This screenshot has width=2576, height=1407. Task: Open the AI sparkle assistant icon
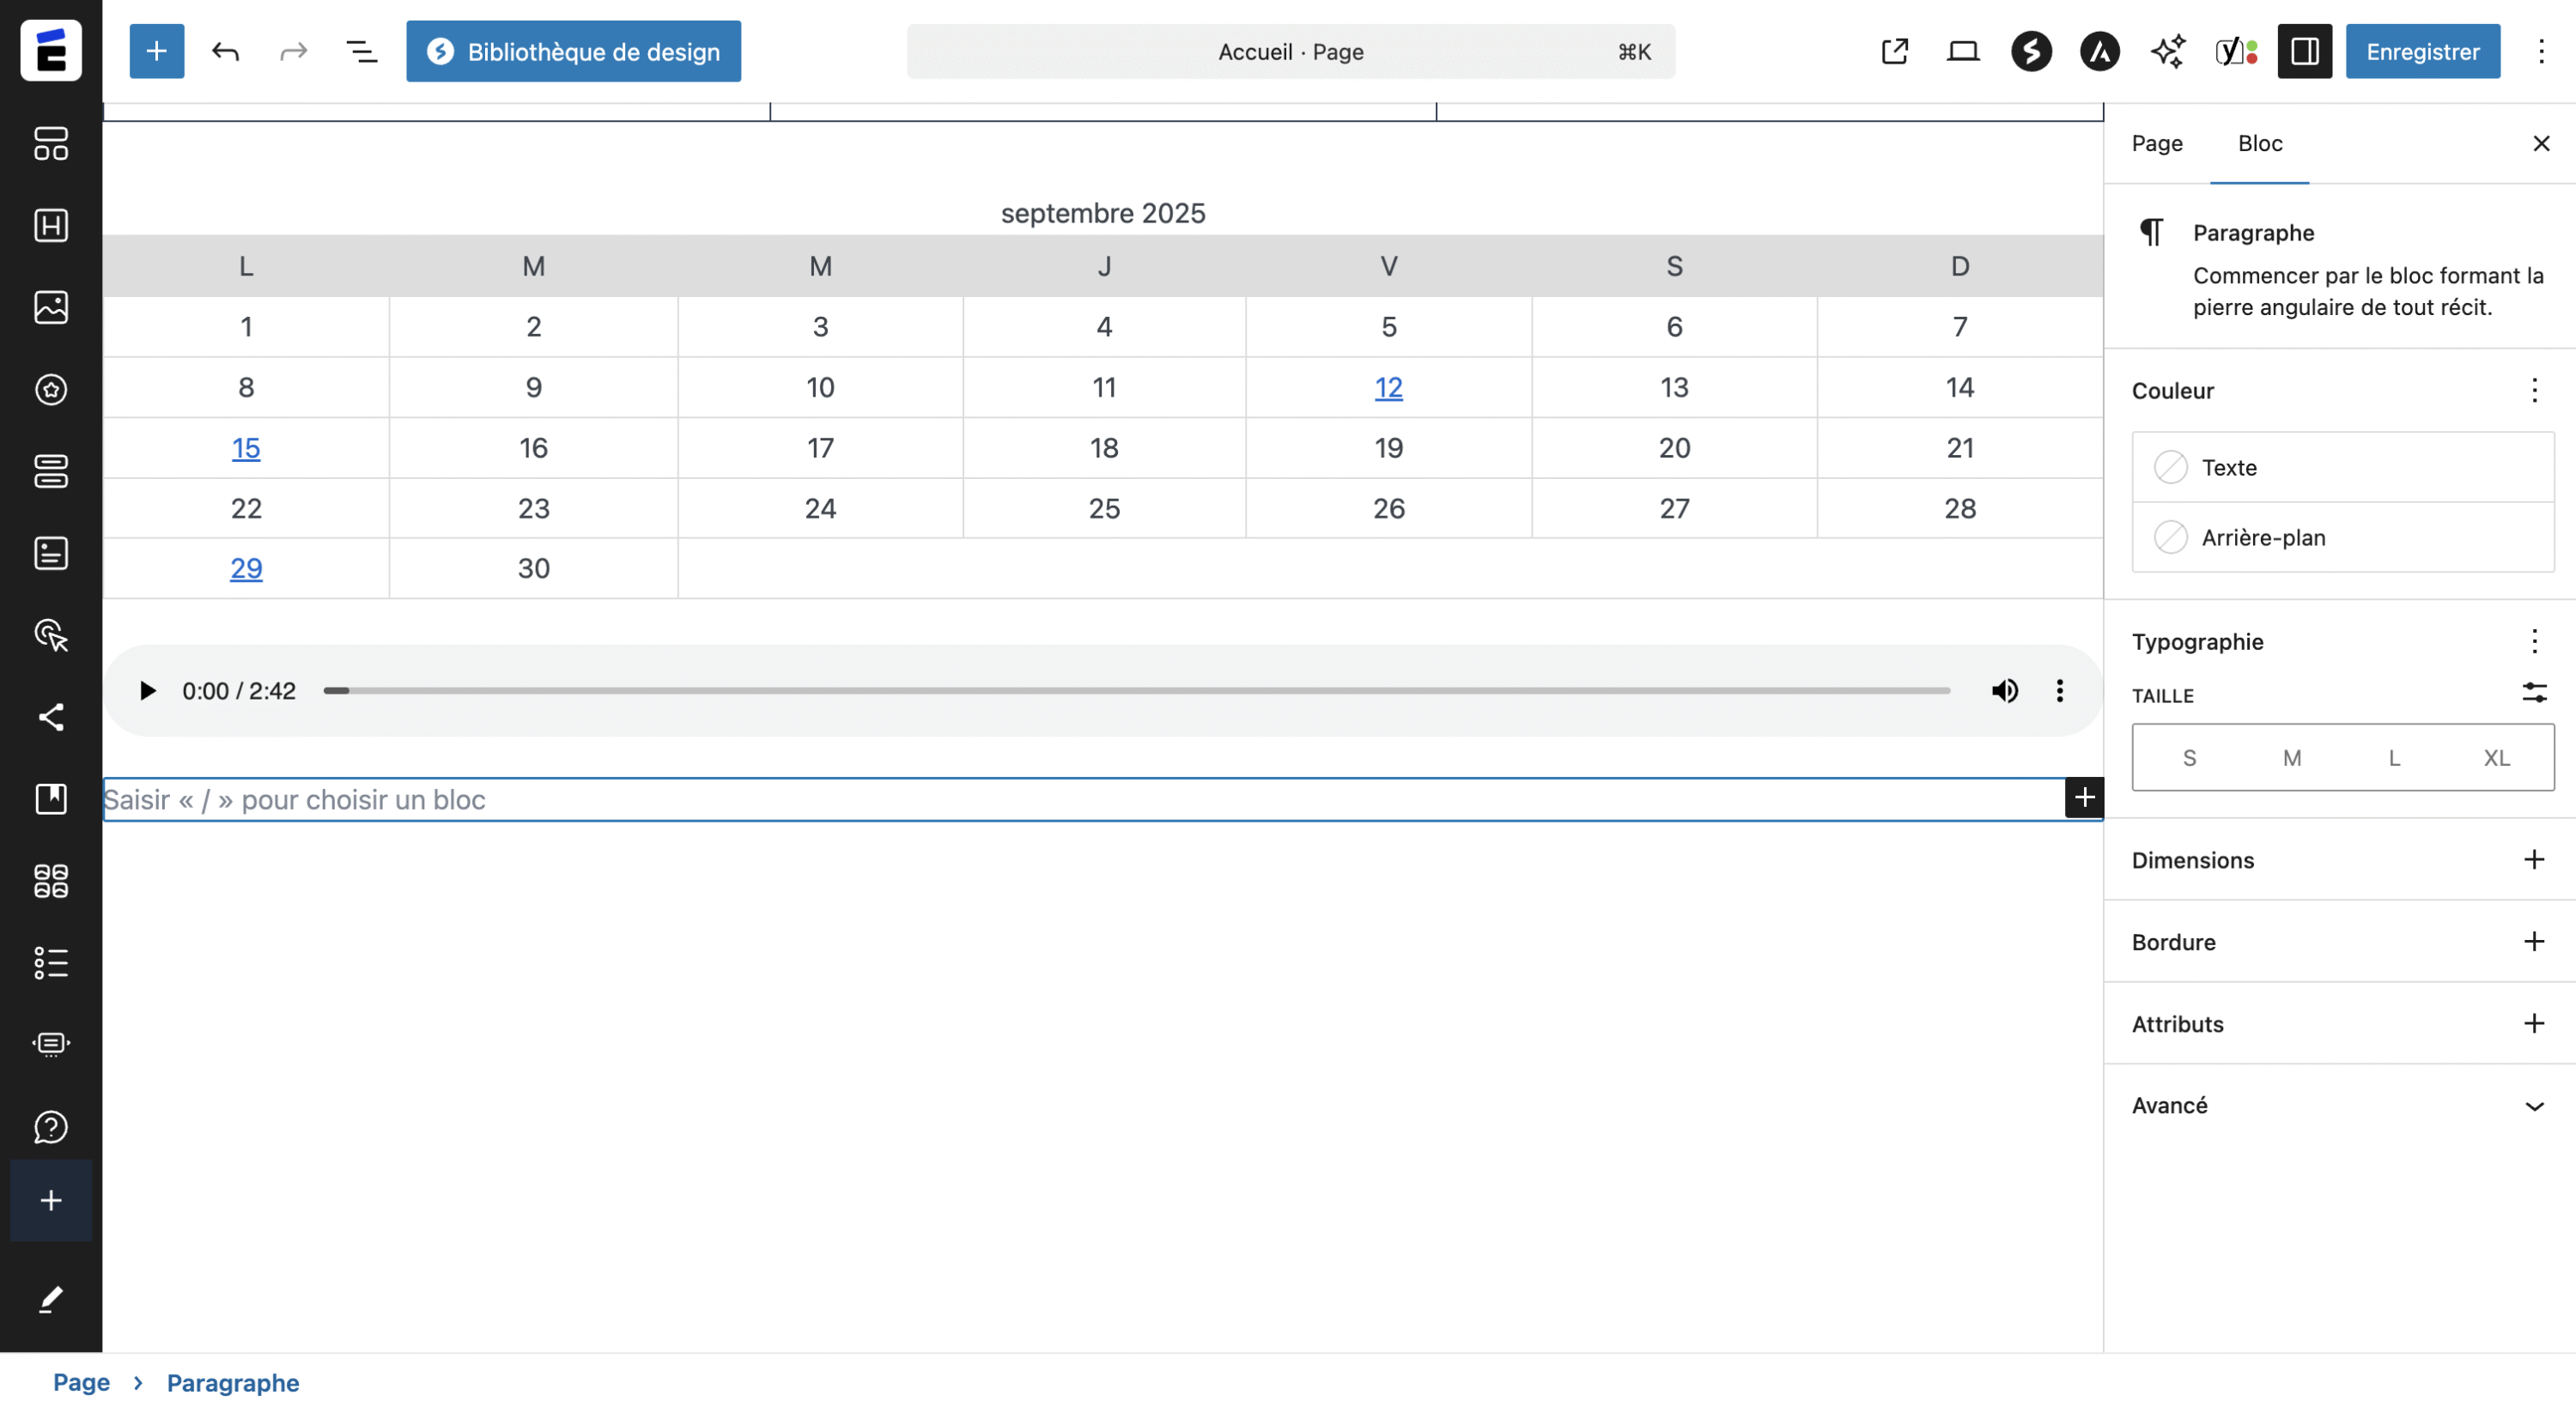tap(2167, 51)
